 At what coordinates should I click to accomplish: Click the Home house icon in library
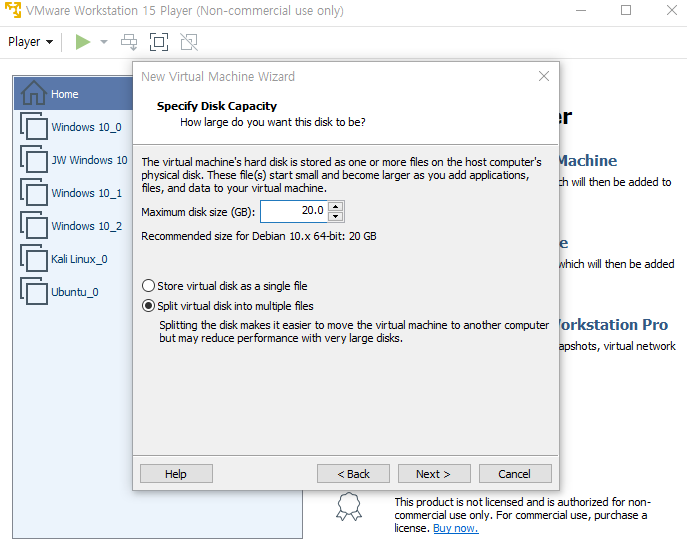pos(33,93)
